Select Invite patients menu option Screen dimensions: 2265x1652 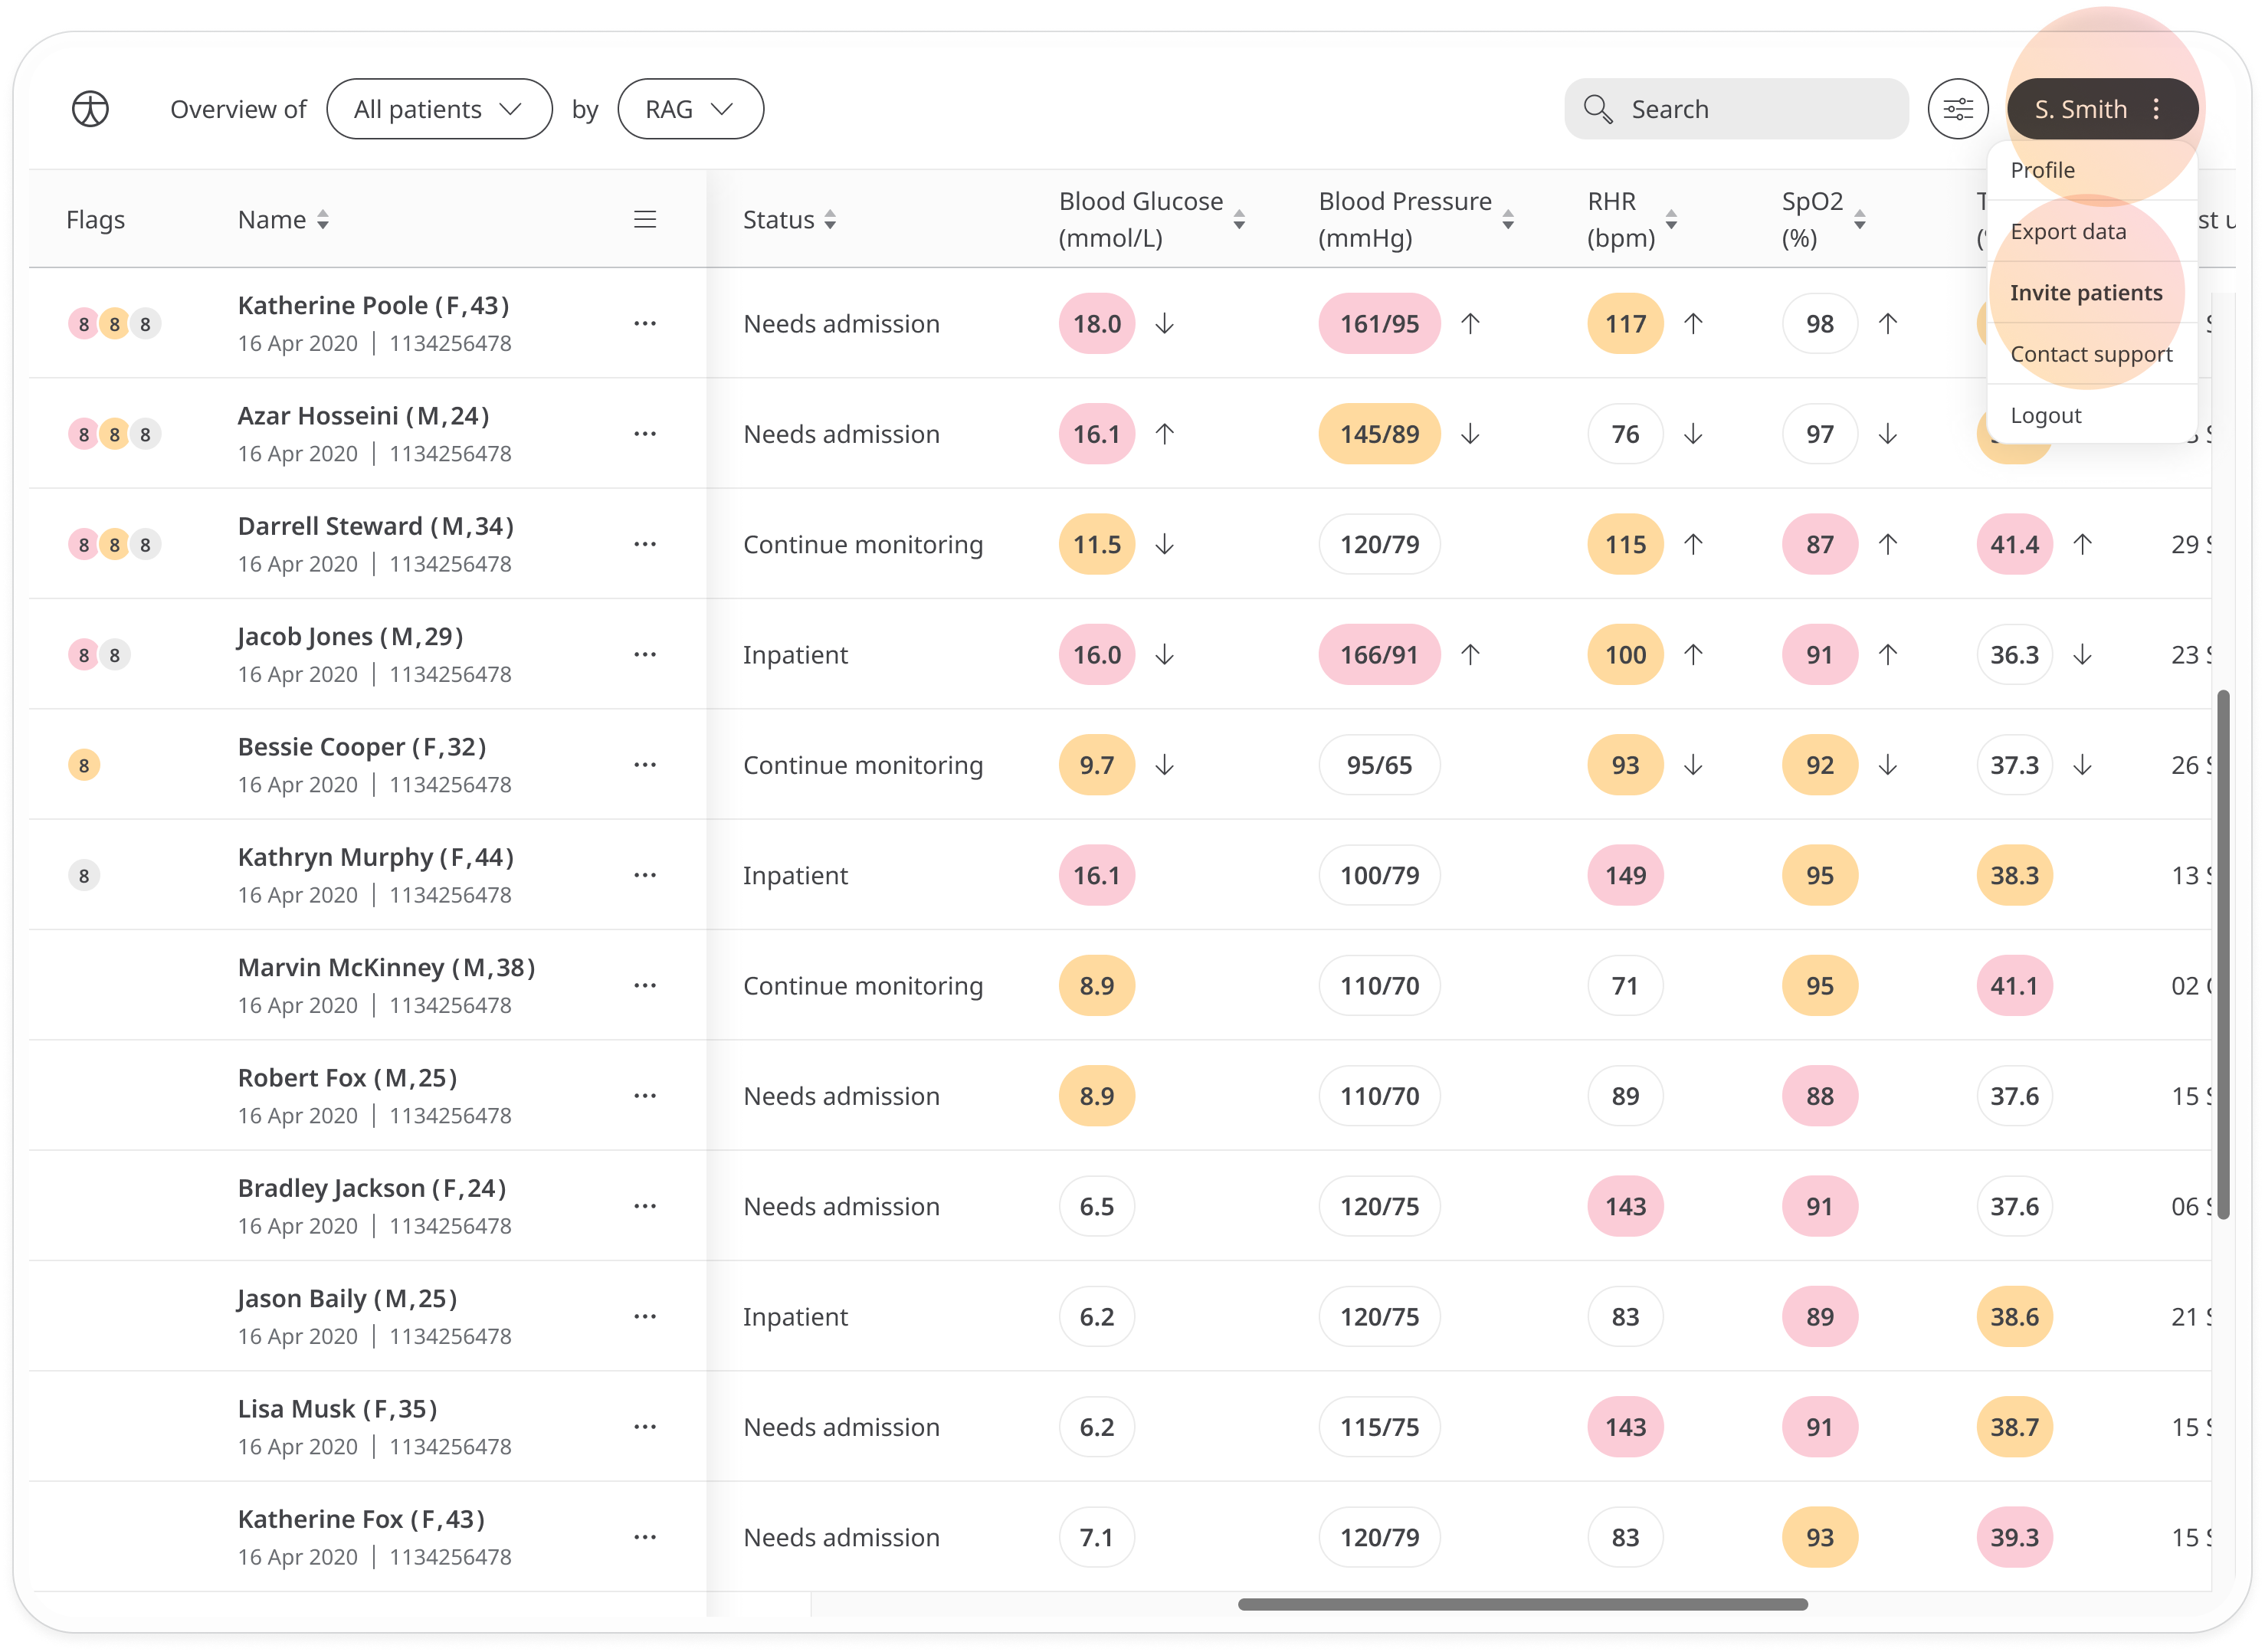pos(2091,292)
